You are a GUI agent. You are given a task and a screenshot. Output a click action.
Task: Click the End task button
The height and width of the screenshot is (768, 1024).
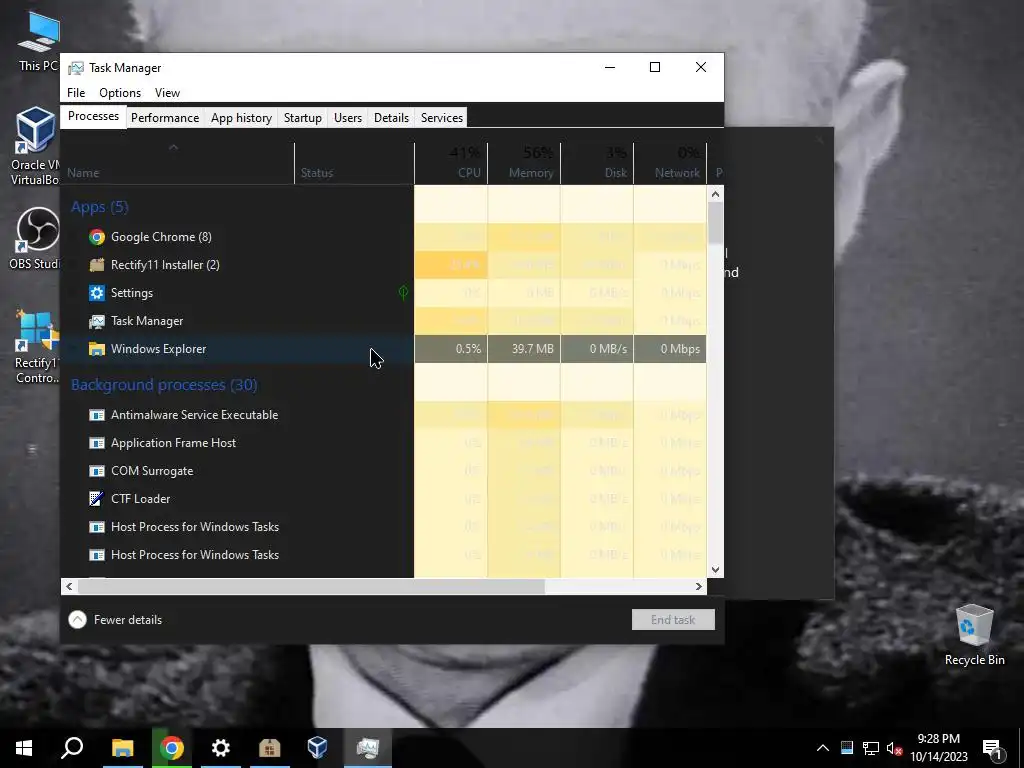click(x=673, y=620)
